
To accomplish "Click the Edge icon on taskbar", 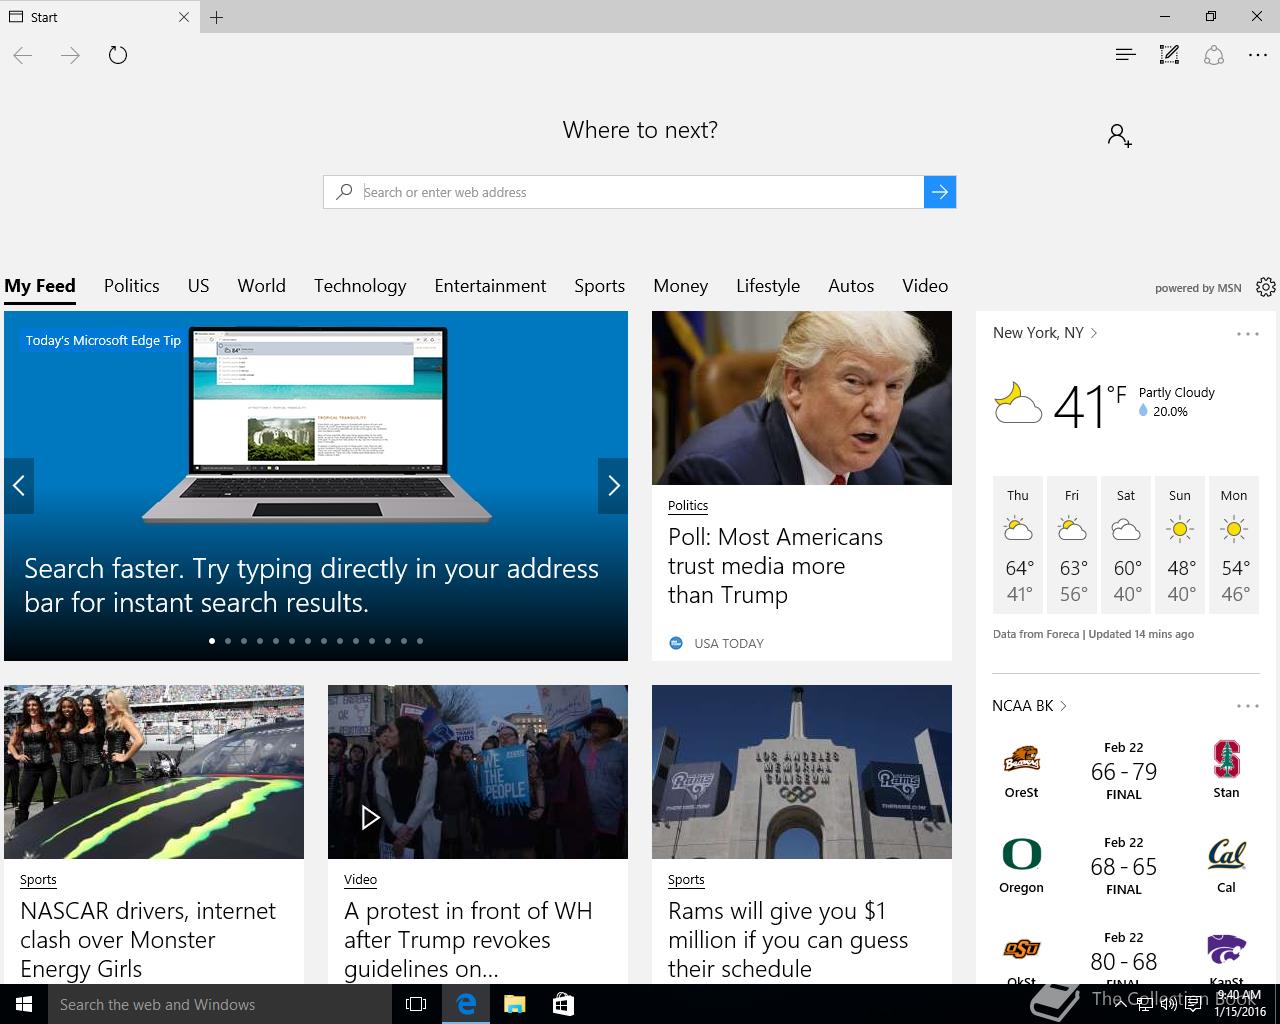I will click(x=466, y=1004).
